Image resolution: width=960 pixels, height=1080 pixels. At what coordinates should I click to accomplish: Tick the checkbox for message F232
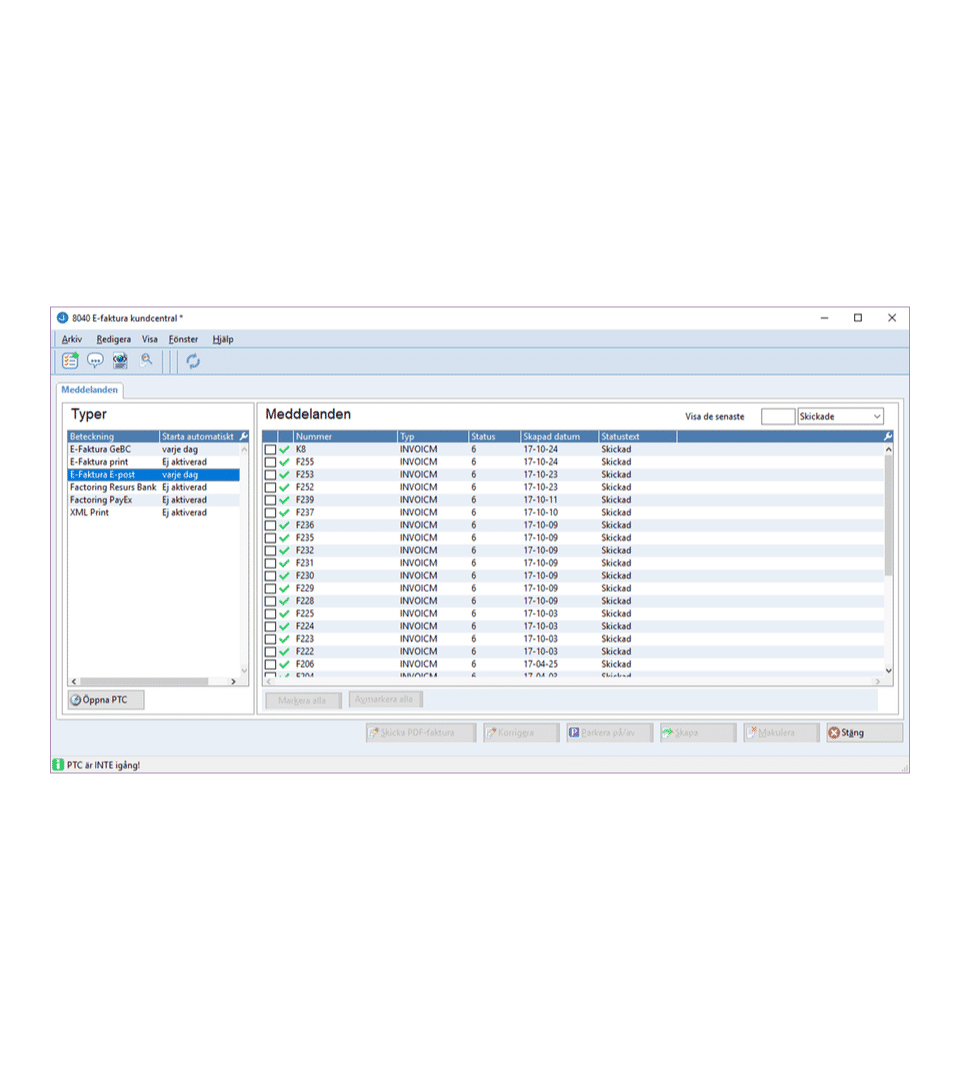tap(270, 550)
